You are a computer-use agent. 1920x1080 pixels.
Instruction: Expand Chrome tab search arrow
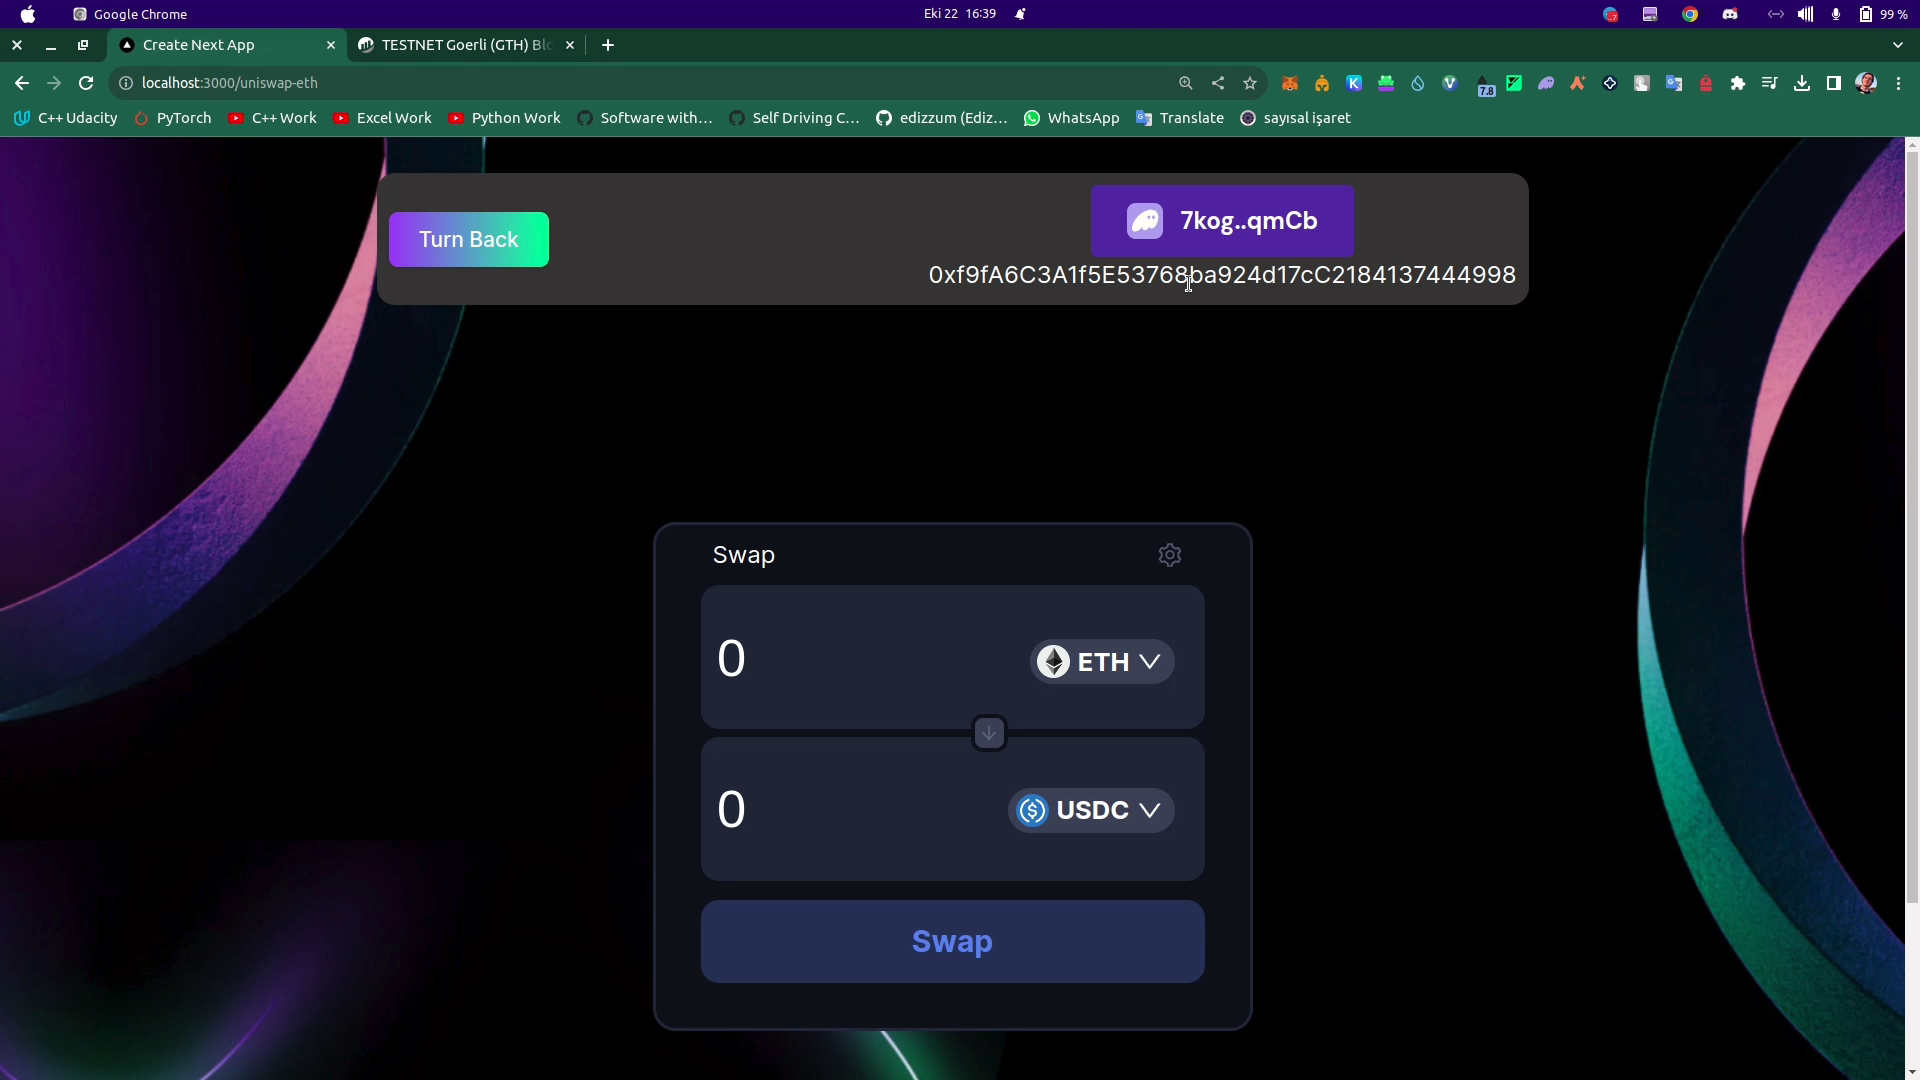1898,45
